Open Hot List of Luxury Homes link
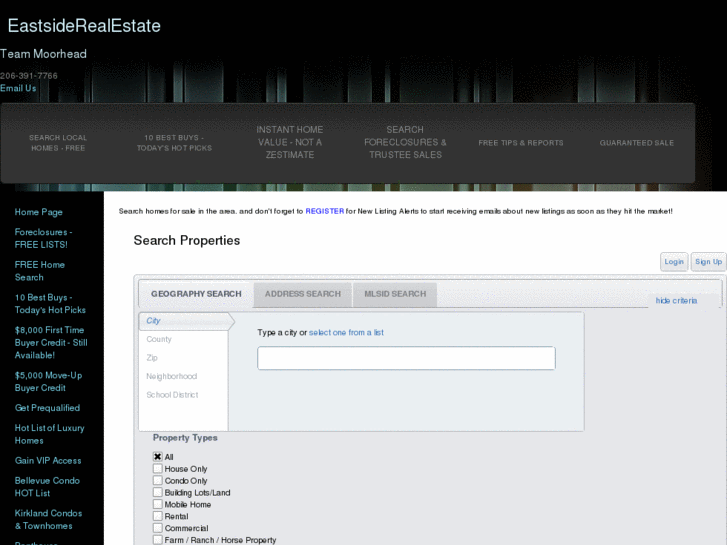Viewport: 727px width, 545px height. pos(50,434)
